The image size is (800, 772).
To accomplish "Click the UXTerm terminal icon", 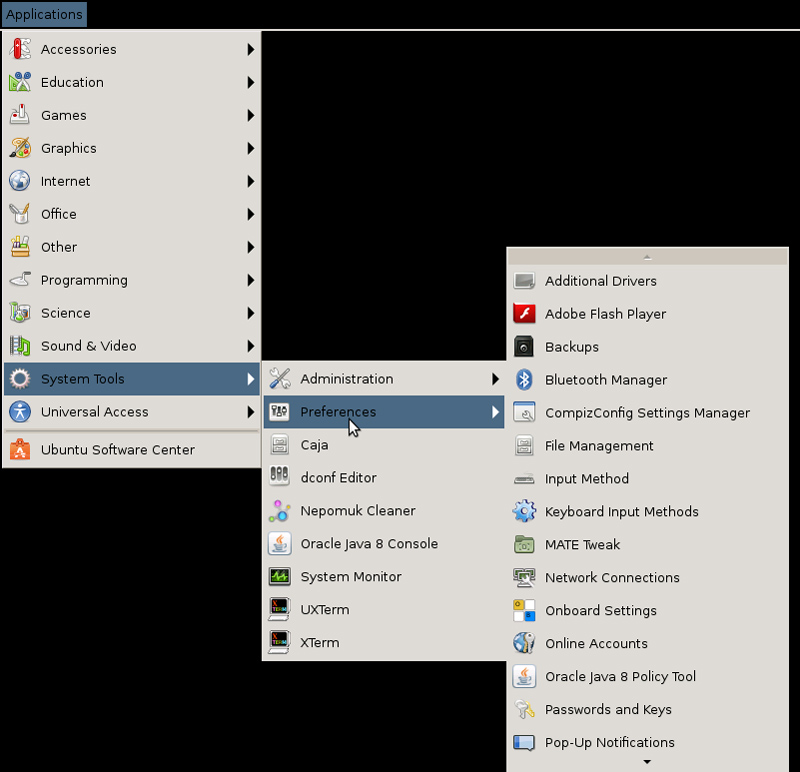I will [x=280, y=609].
